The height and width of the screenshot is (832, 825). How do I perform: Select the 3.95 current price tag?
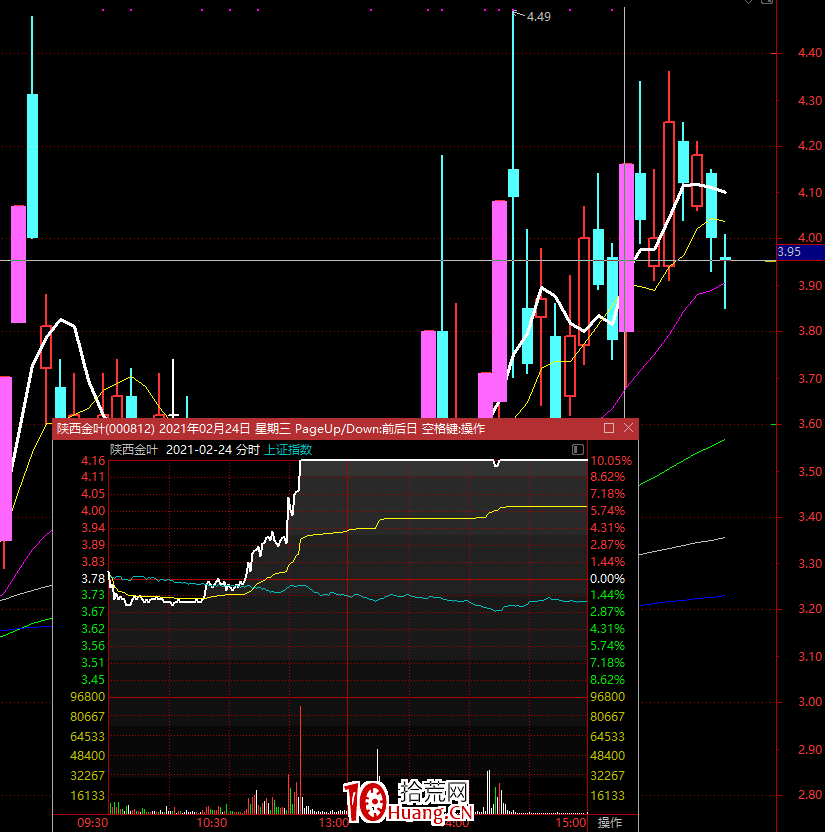click(800, 252)
